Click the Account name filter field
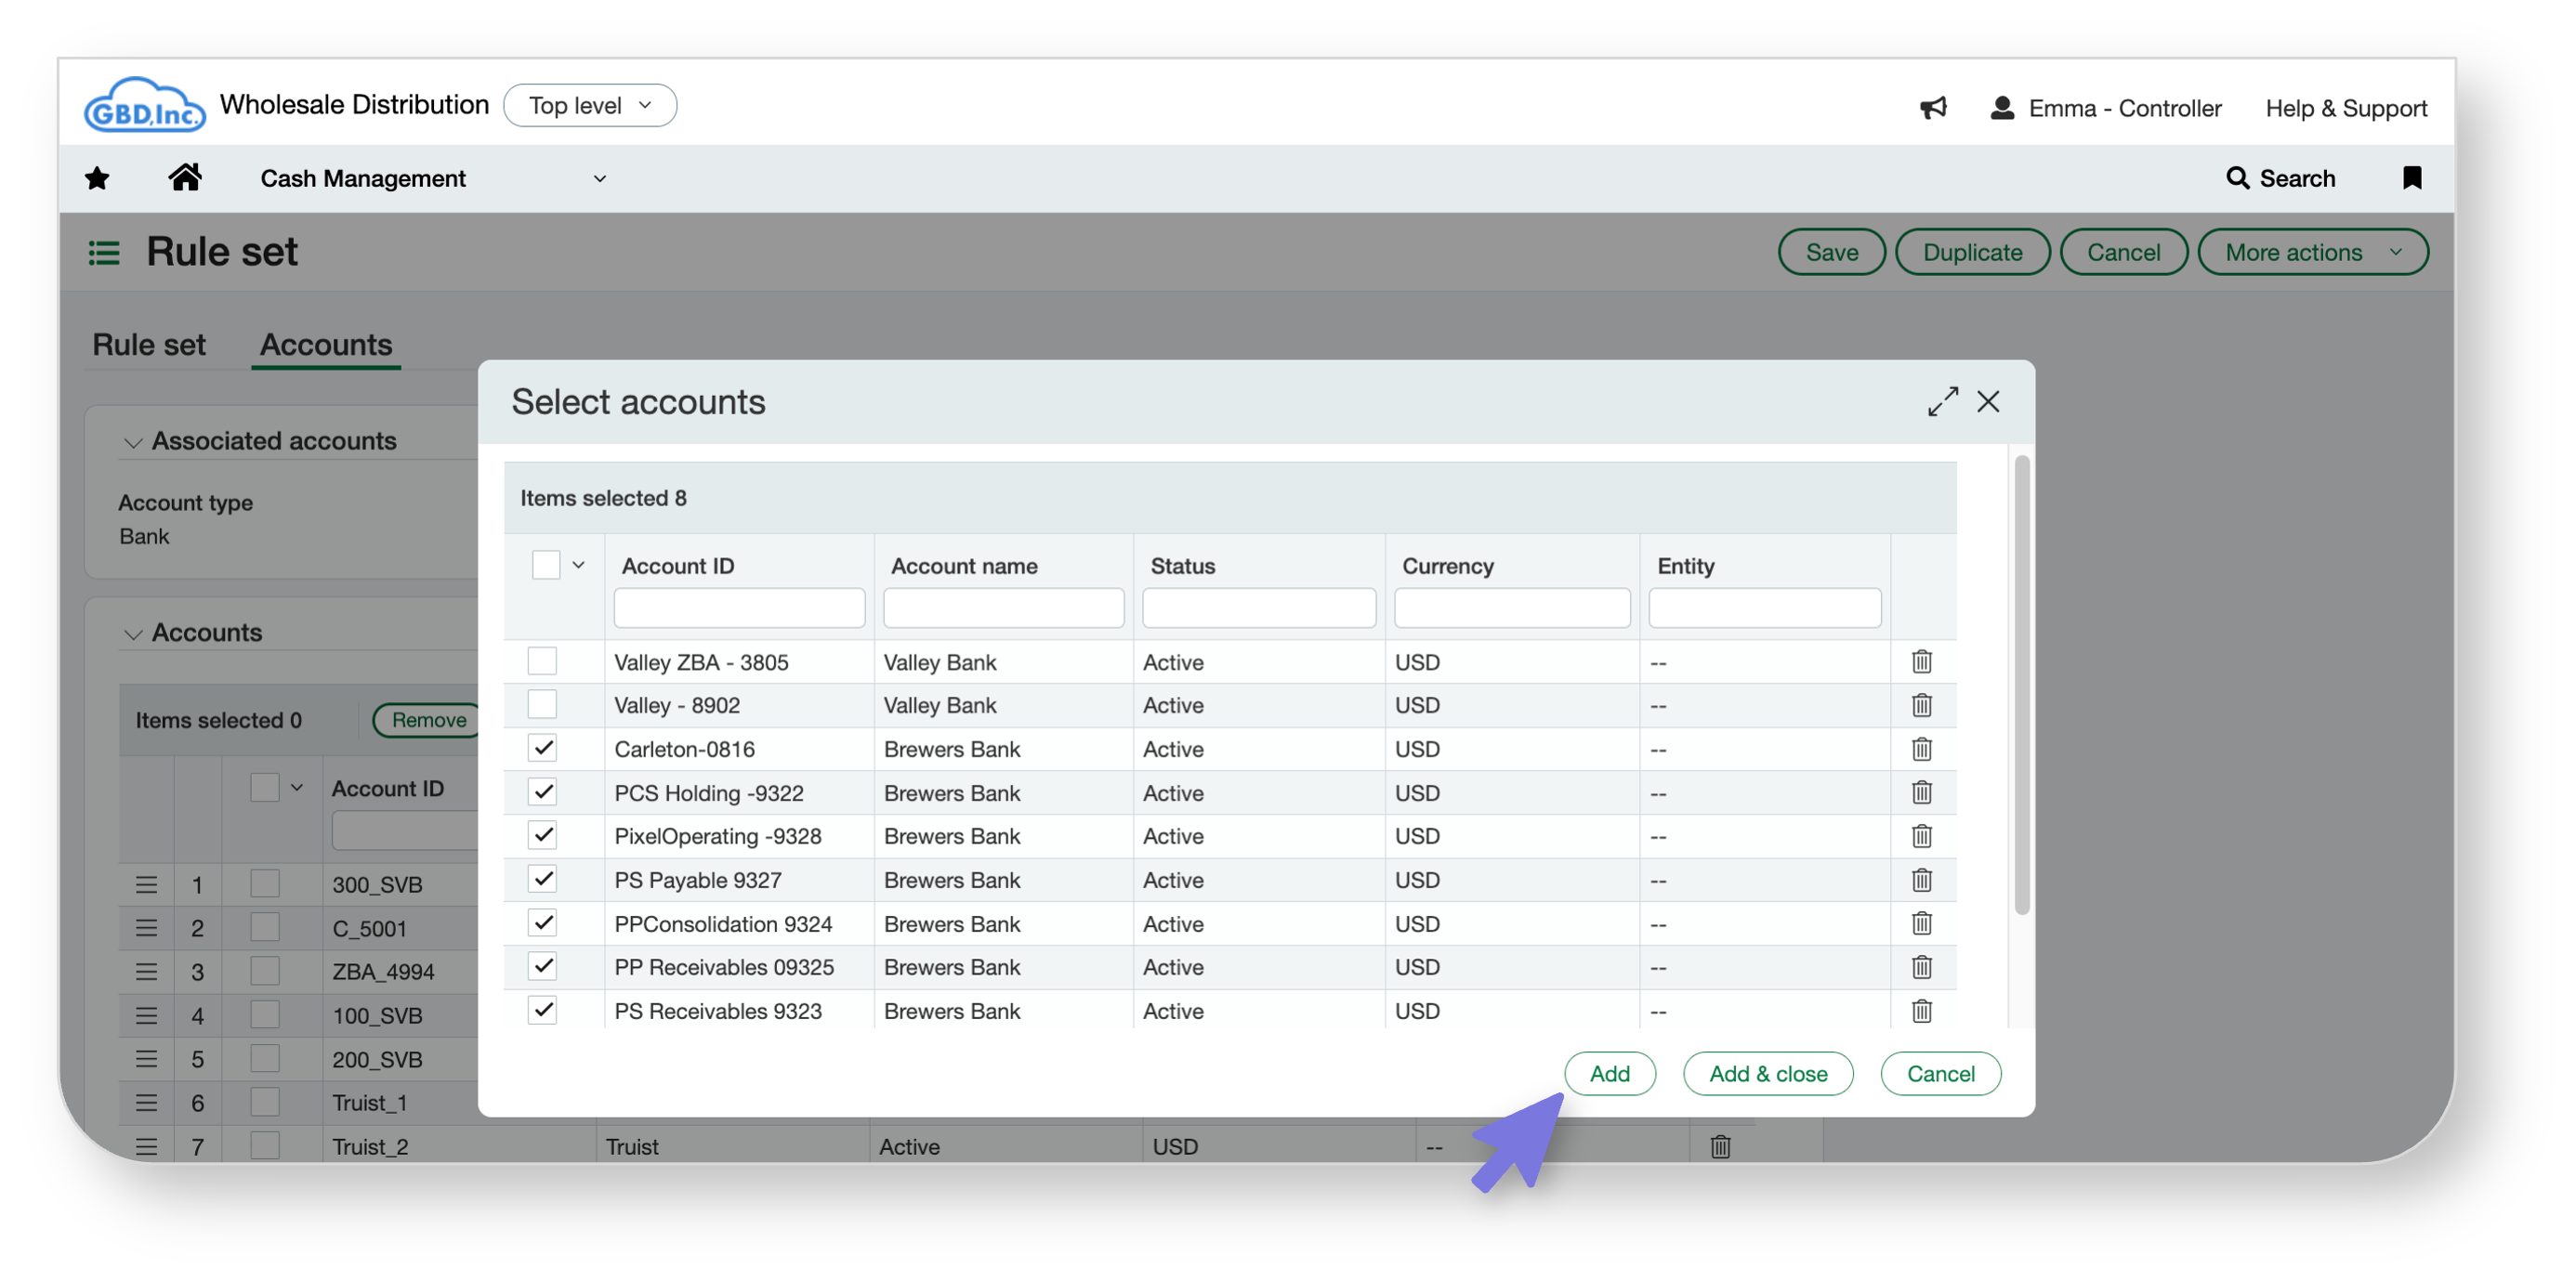The height and width of the screenshot is (1281, 2576). 1003,608
